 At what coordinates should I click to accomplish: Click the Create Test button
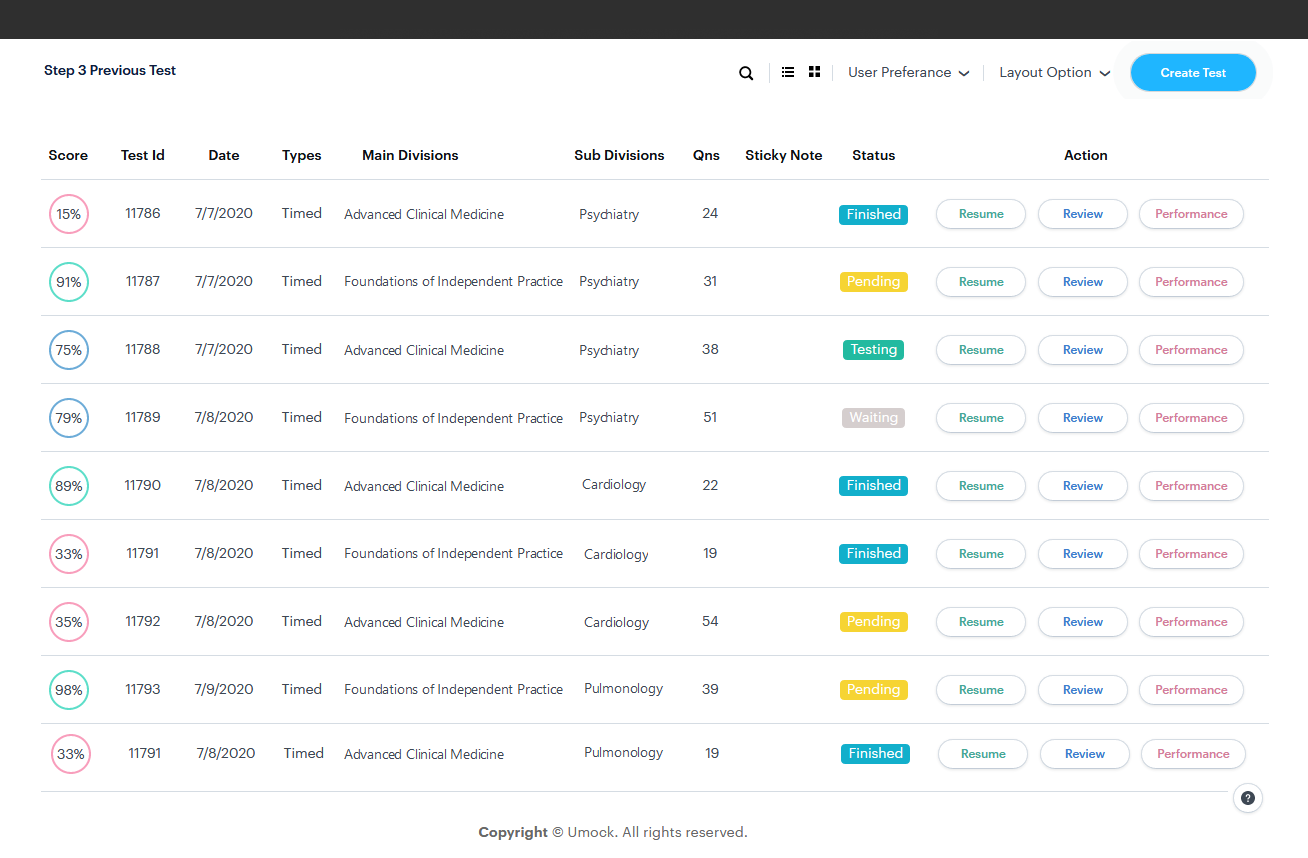pos(1193,73)
